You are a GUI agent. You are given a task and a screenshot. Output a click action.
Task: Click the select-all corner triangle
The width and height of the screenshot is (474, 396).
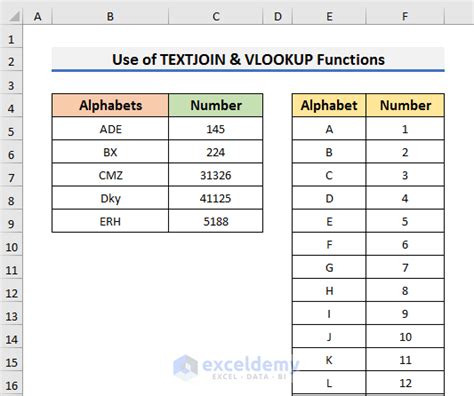pos(14,16)
